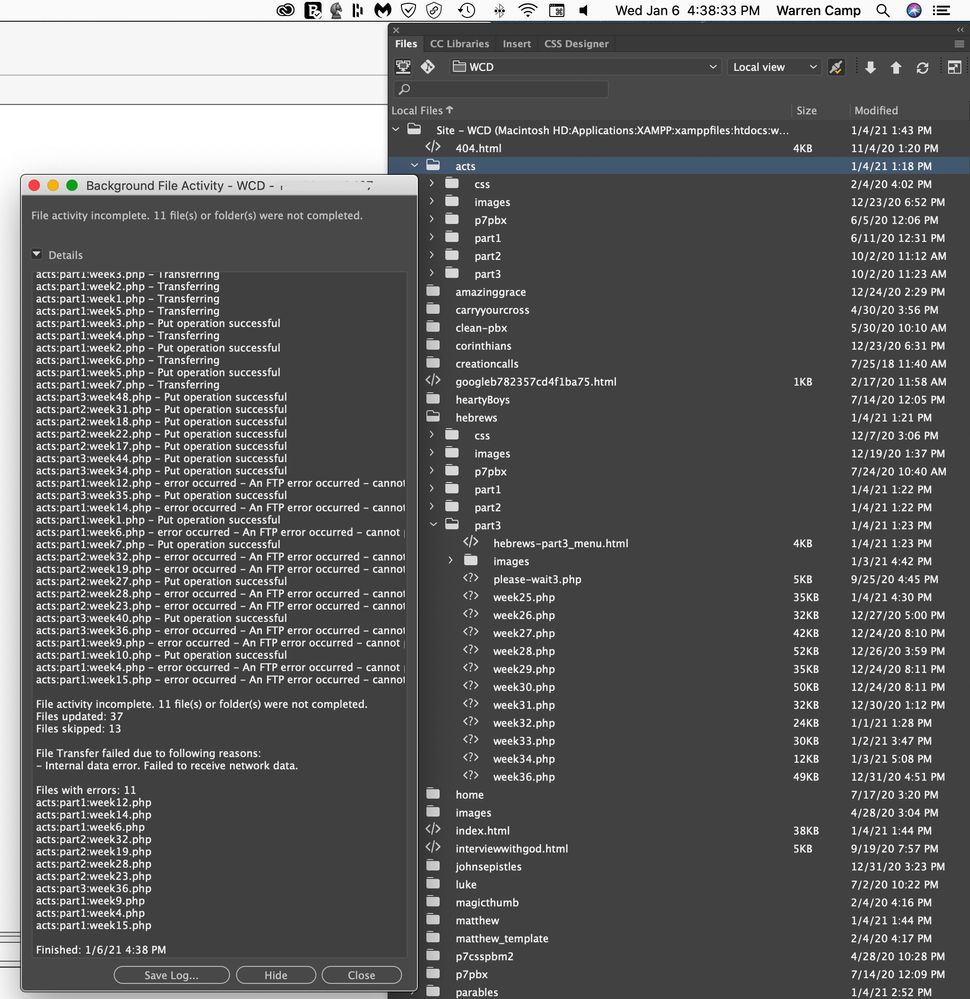This screenshot has height=999, width=970.
Task: Switch to the Insert tab
Action: pyautogui.click(x=516, y=44)
